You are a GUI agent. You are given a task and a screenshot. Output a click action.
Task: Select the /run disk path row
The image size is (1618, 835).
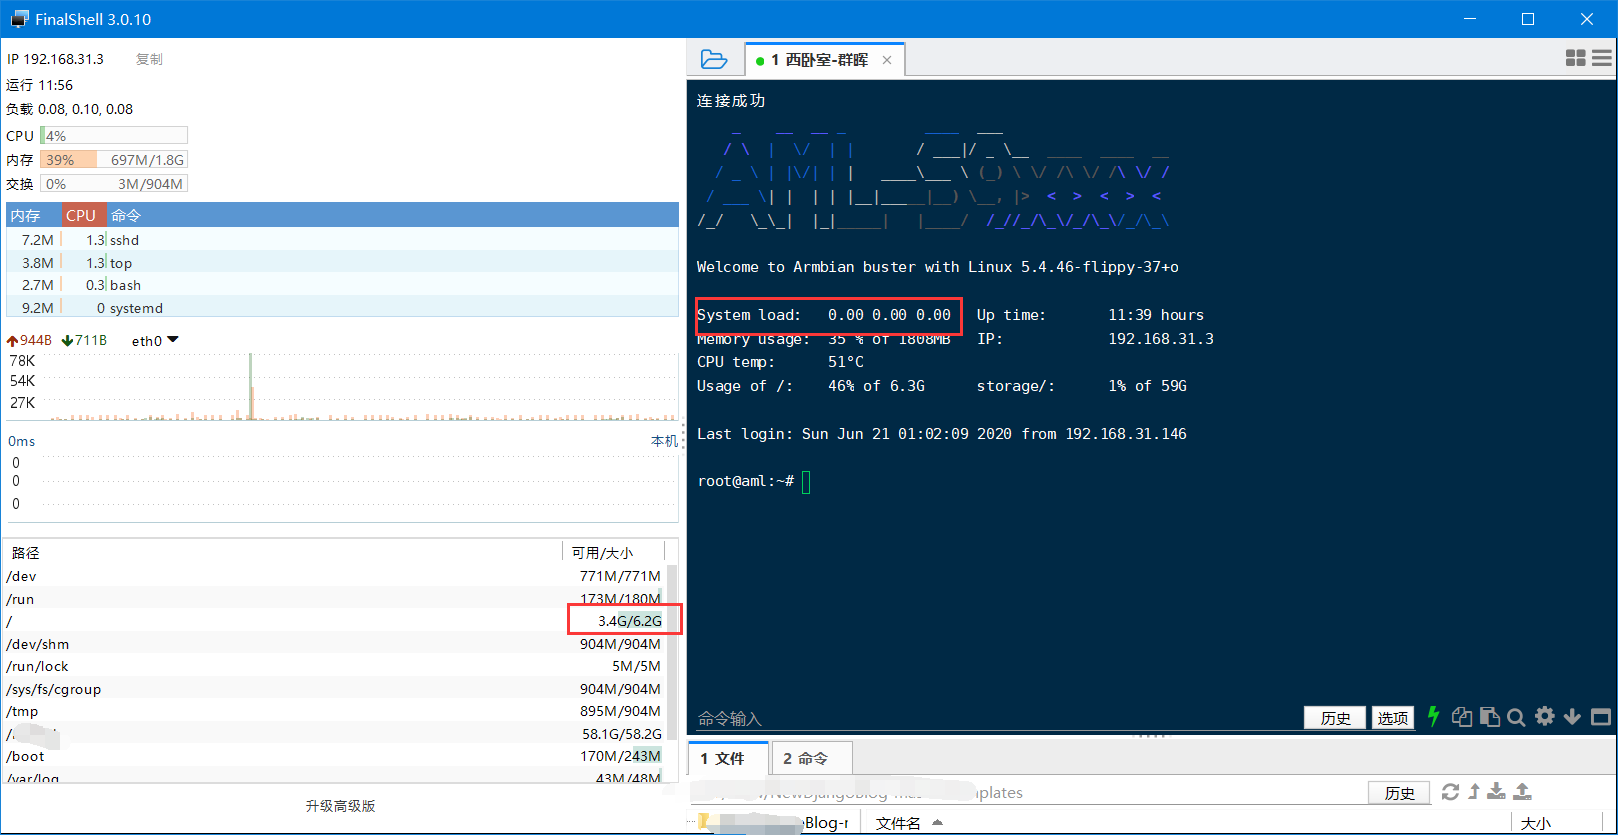(334, 599)
